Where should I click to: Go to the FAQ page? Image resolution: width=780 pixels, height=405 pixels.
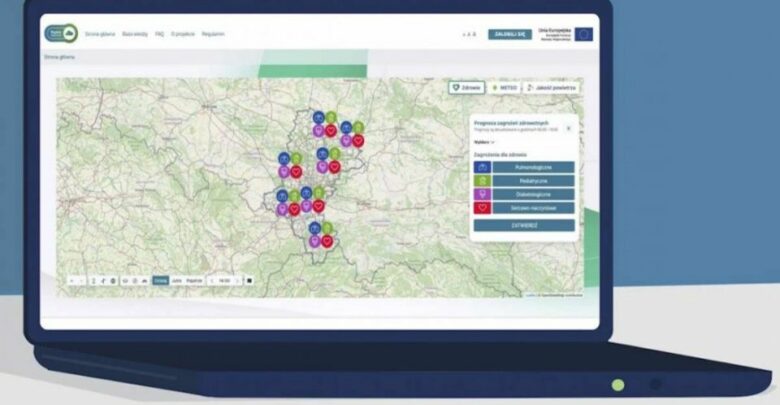159,34
